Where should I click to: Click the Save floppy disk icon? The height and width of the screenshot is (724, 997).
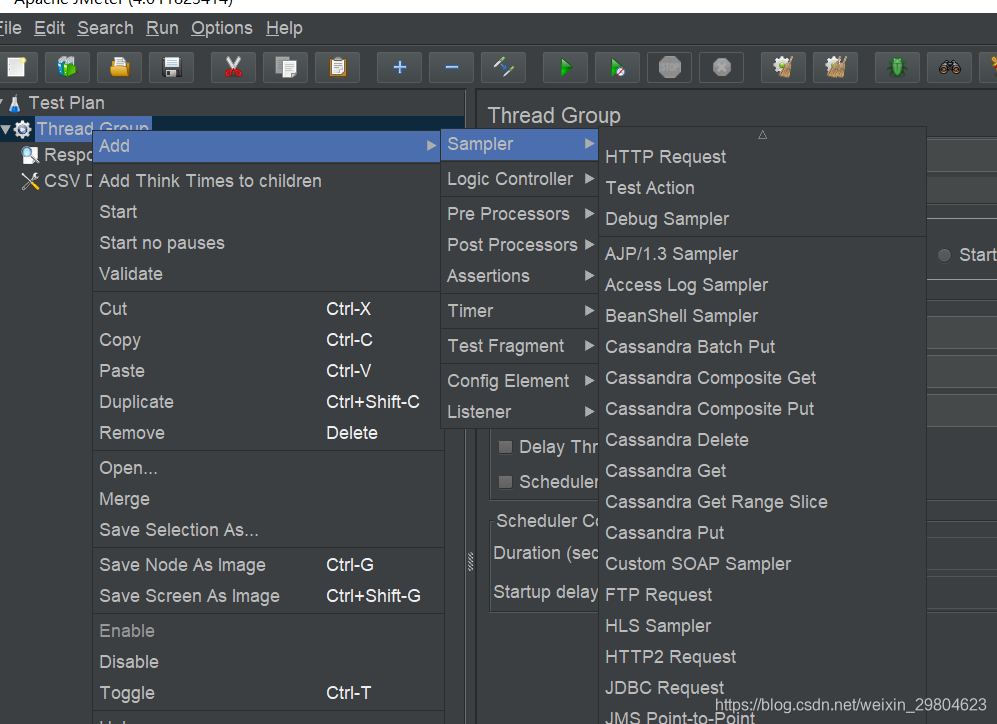172,67
